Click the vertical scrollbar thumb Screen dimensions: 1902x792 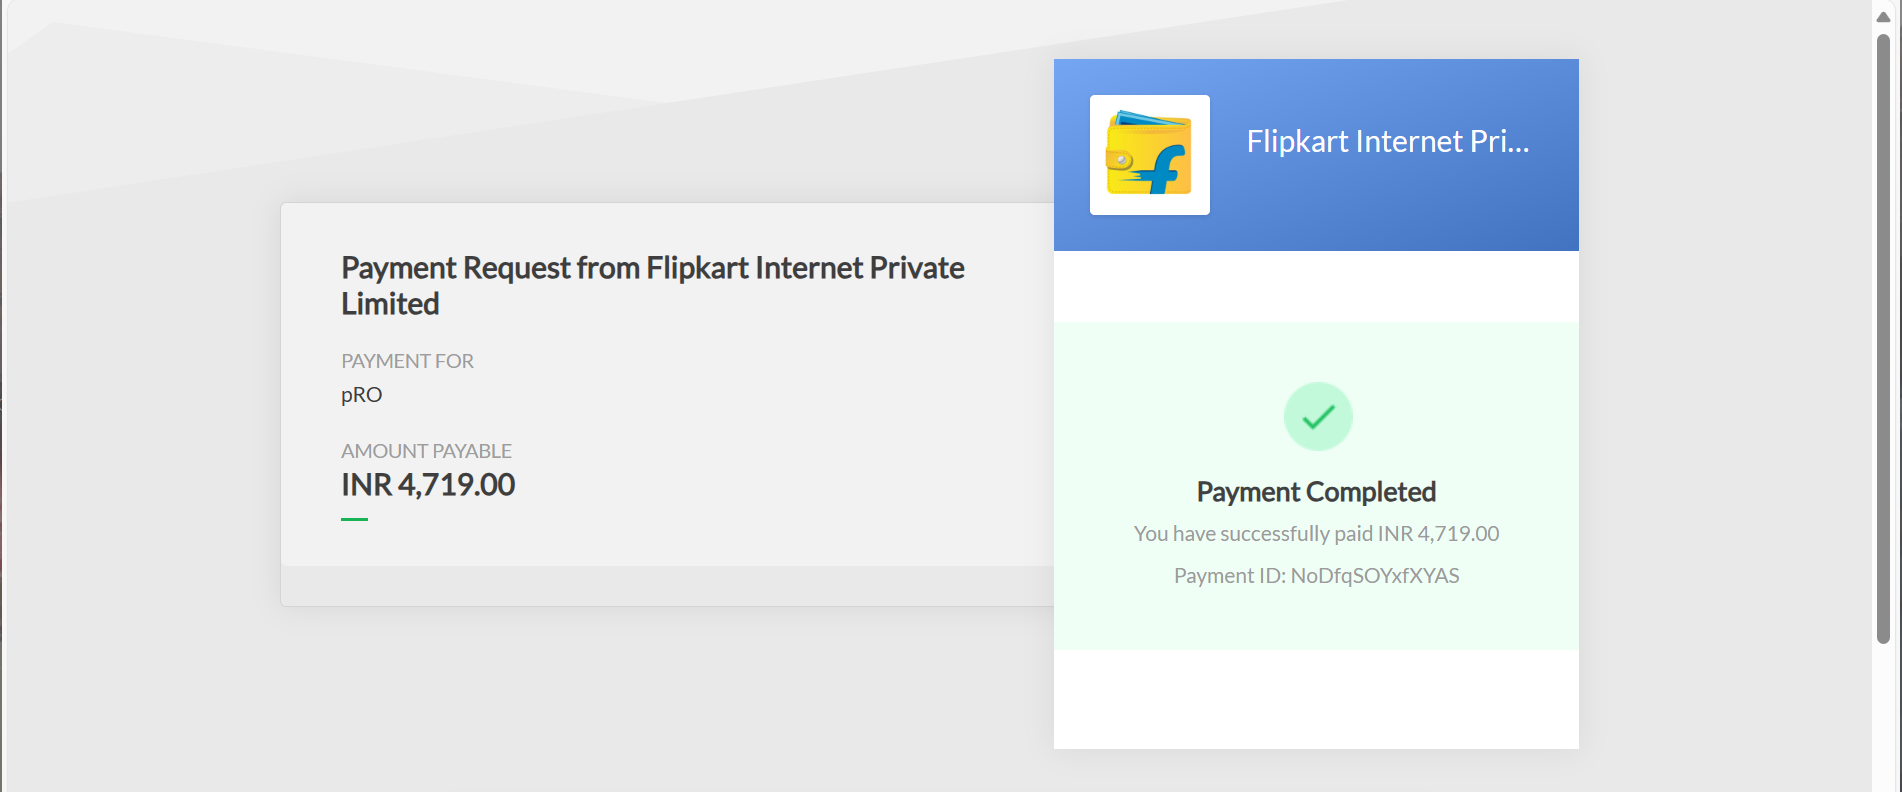tap(1883, 340)
